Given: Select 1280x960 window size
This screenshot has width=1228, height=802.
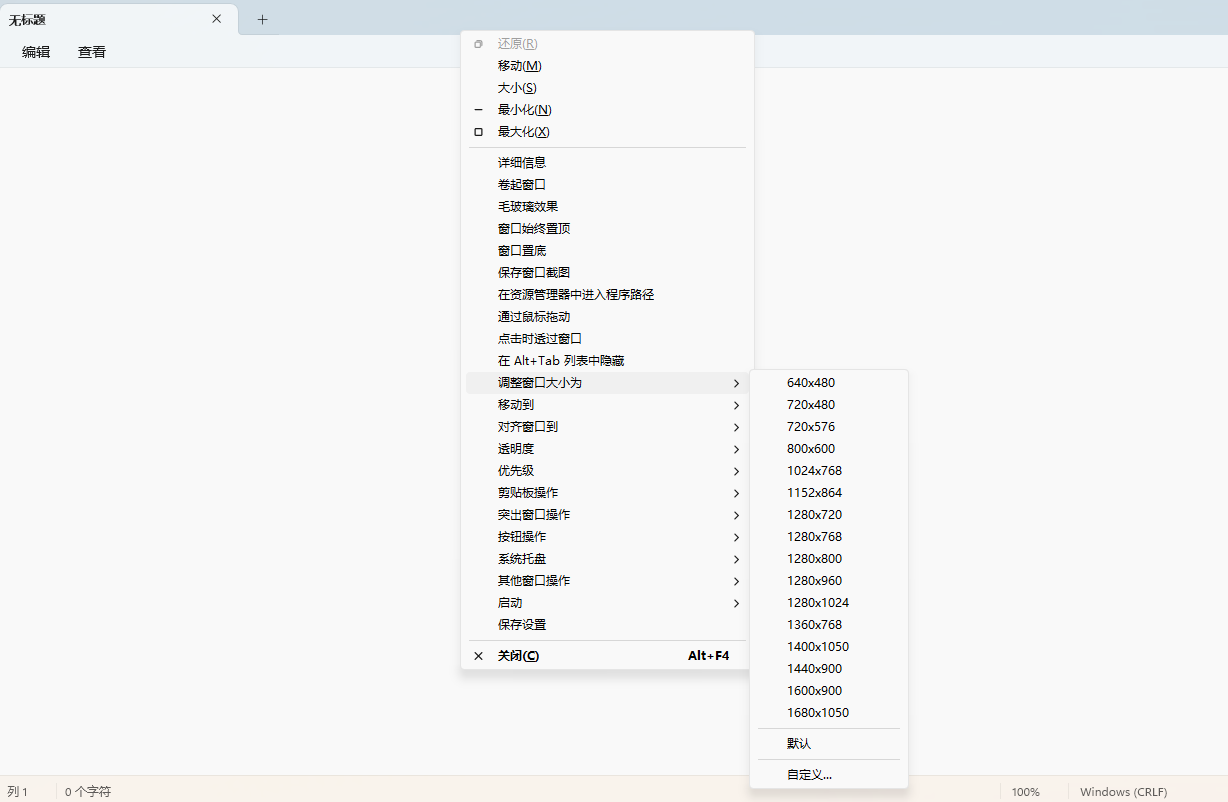Looking at the screenshot, I should [829, 580].
